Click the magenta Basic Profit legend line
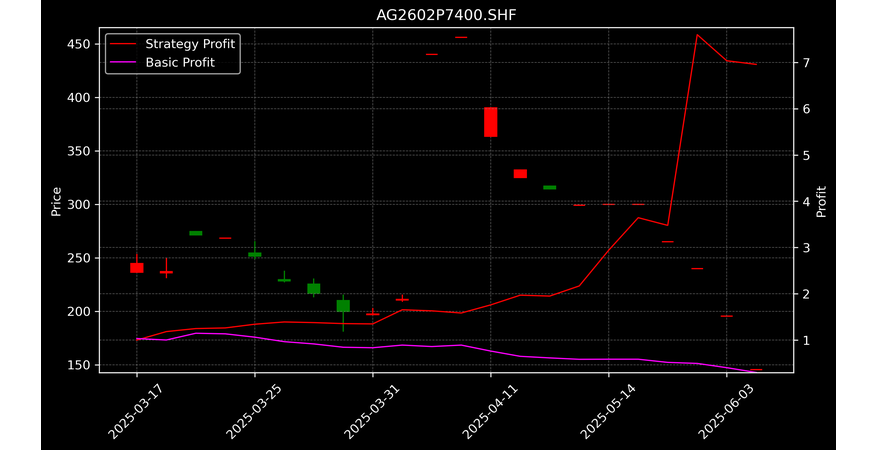 coord(123,62)
